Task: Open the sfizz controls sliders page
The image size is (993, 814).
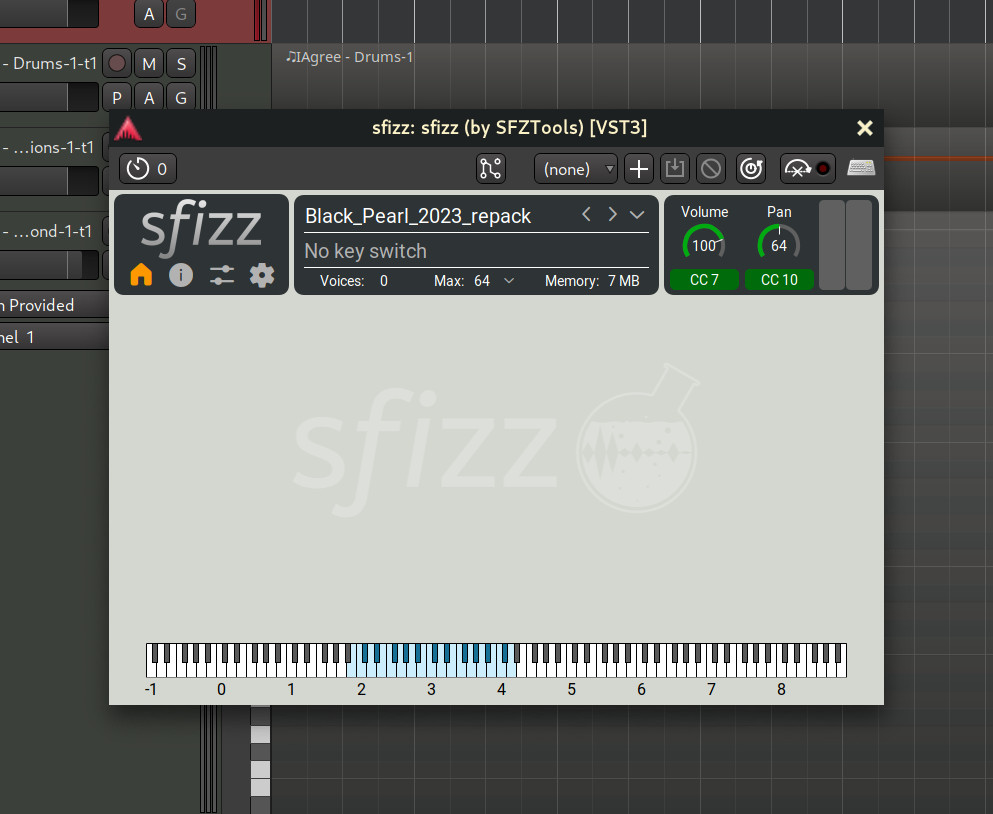Action: pos(222,275)
